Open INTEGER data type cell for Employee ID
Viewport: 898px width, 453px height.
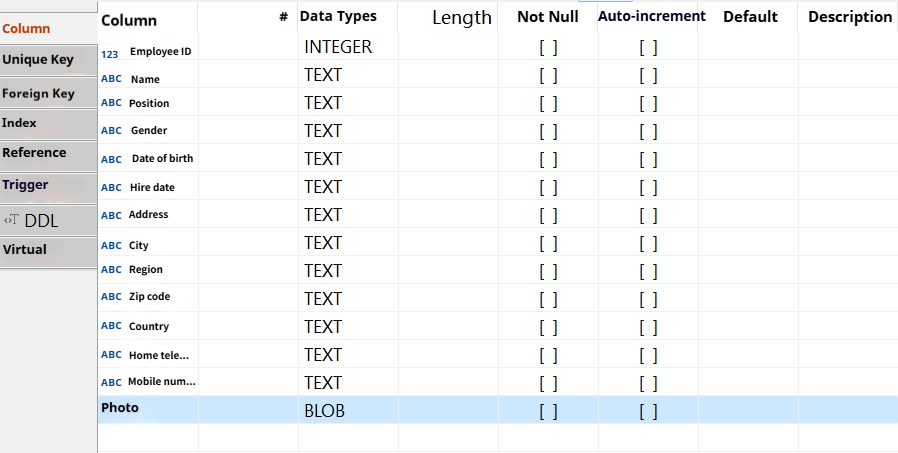click(338, 47)
